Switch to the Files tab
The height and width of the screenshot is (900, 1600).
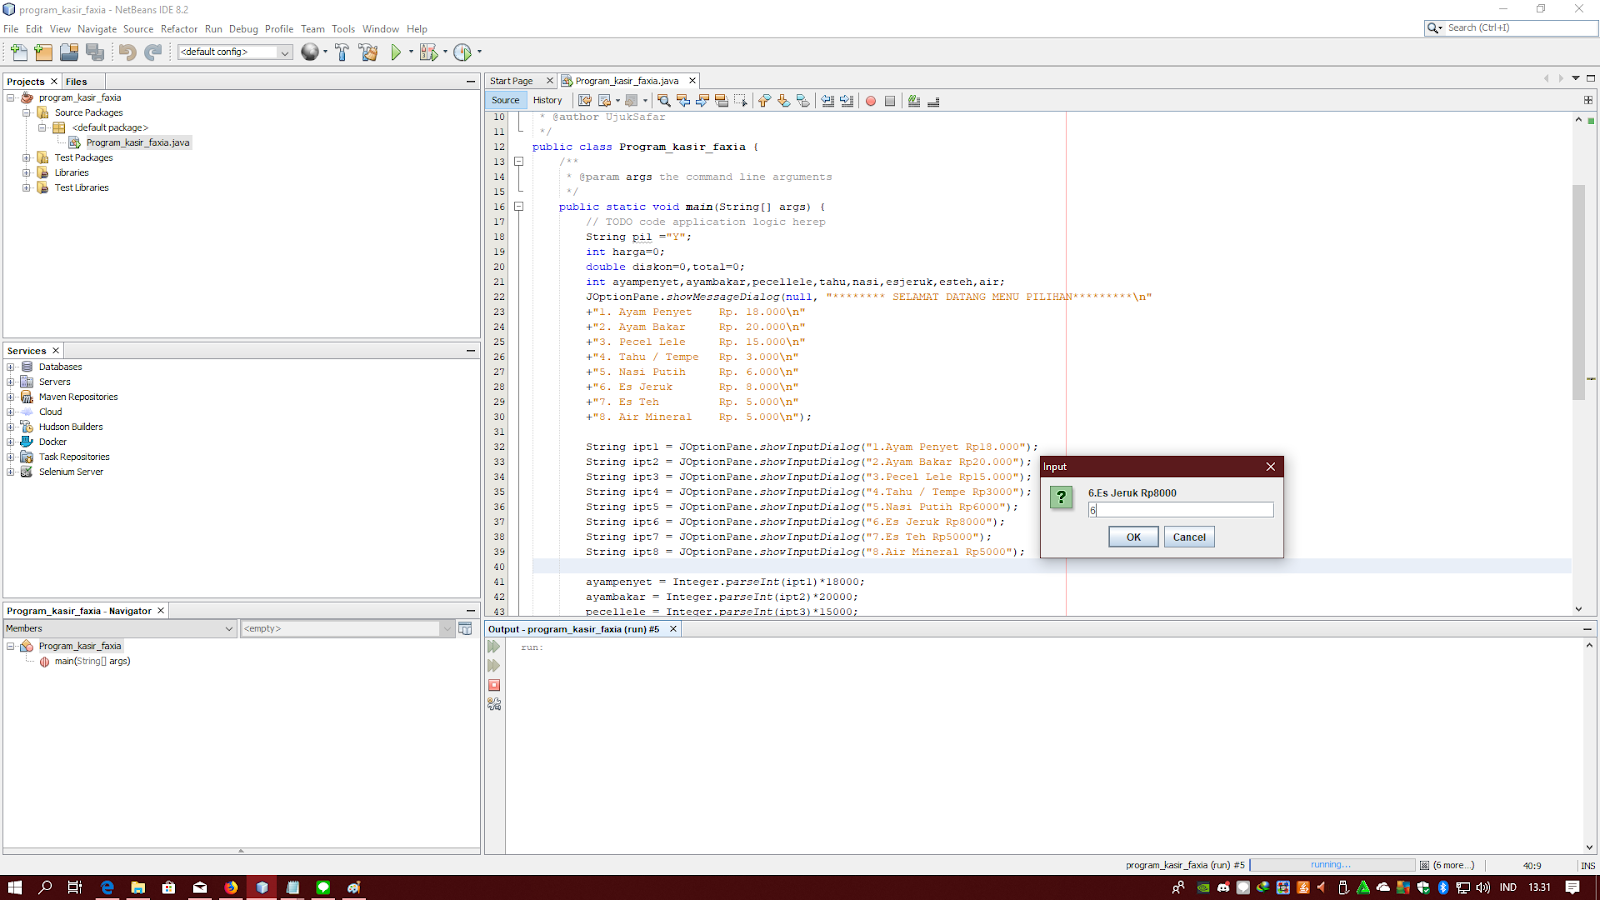[76, 82]
